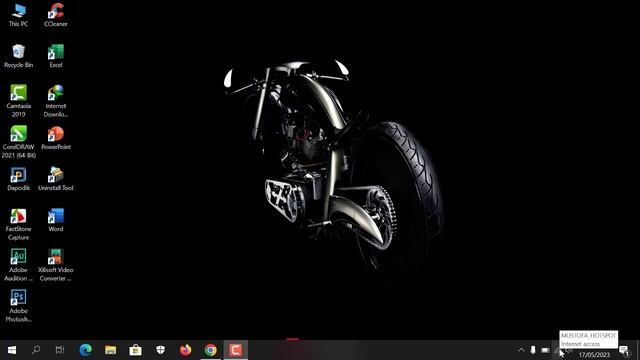Open File Explorer from the taskbar
Screen dimensions: 640x360
pyautogui.click(x=110, y=350)
